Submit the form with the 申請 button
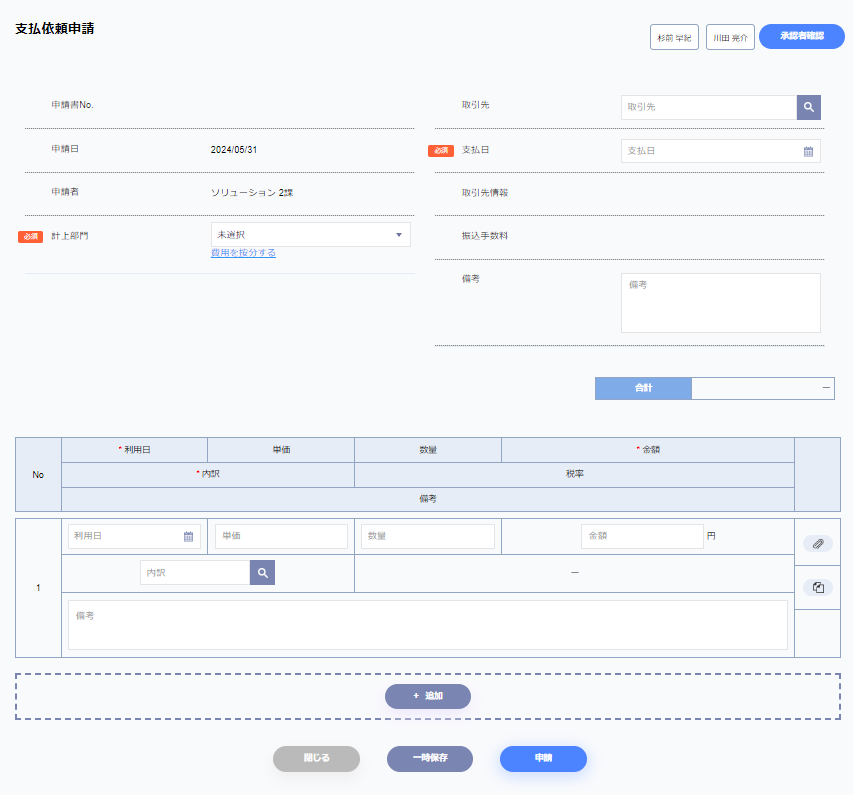Image resolution: width=853 pixels, height=795 pixels. (543, 759)
